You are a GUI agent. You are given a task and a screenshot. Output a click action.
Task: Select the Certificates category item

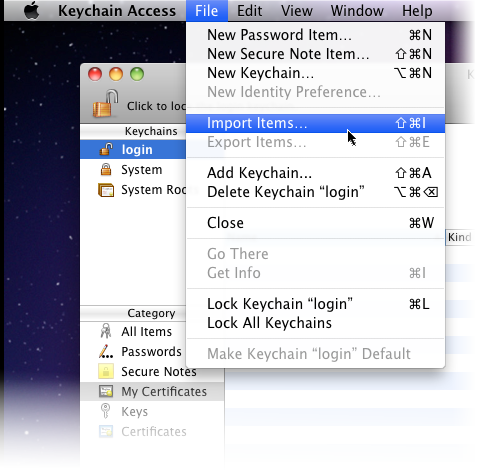pyautogui.click(x=154, y=432)
